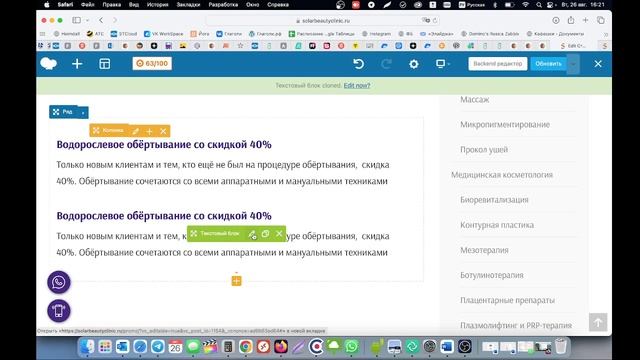Screen dimensions: 640x360
Task: Delete the column using orange X
Action: click(x=163, y=131)
